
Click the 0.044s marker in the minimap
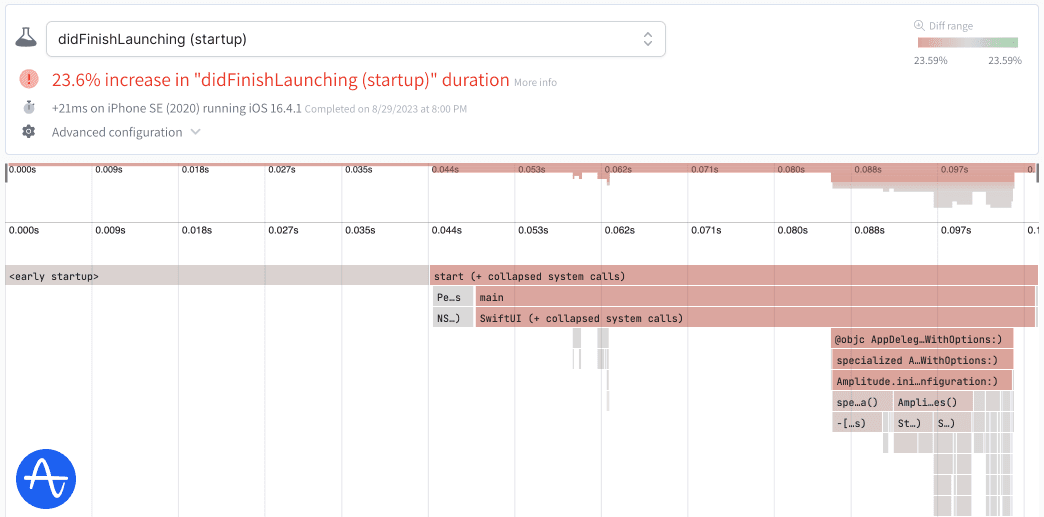click(446, 170)
